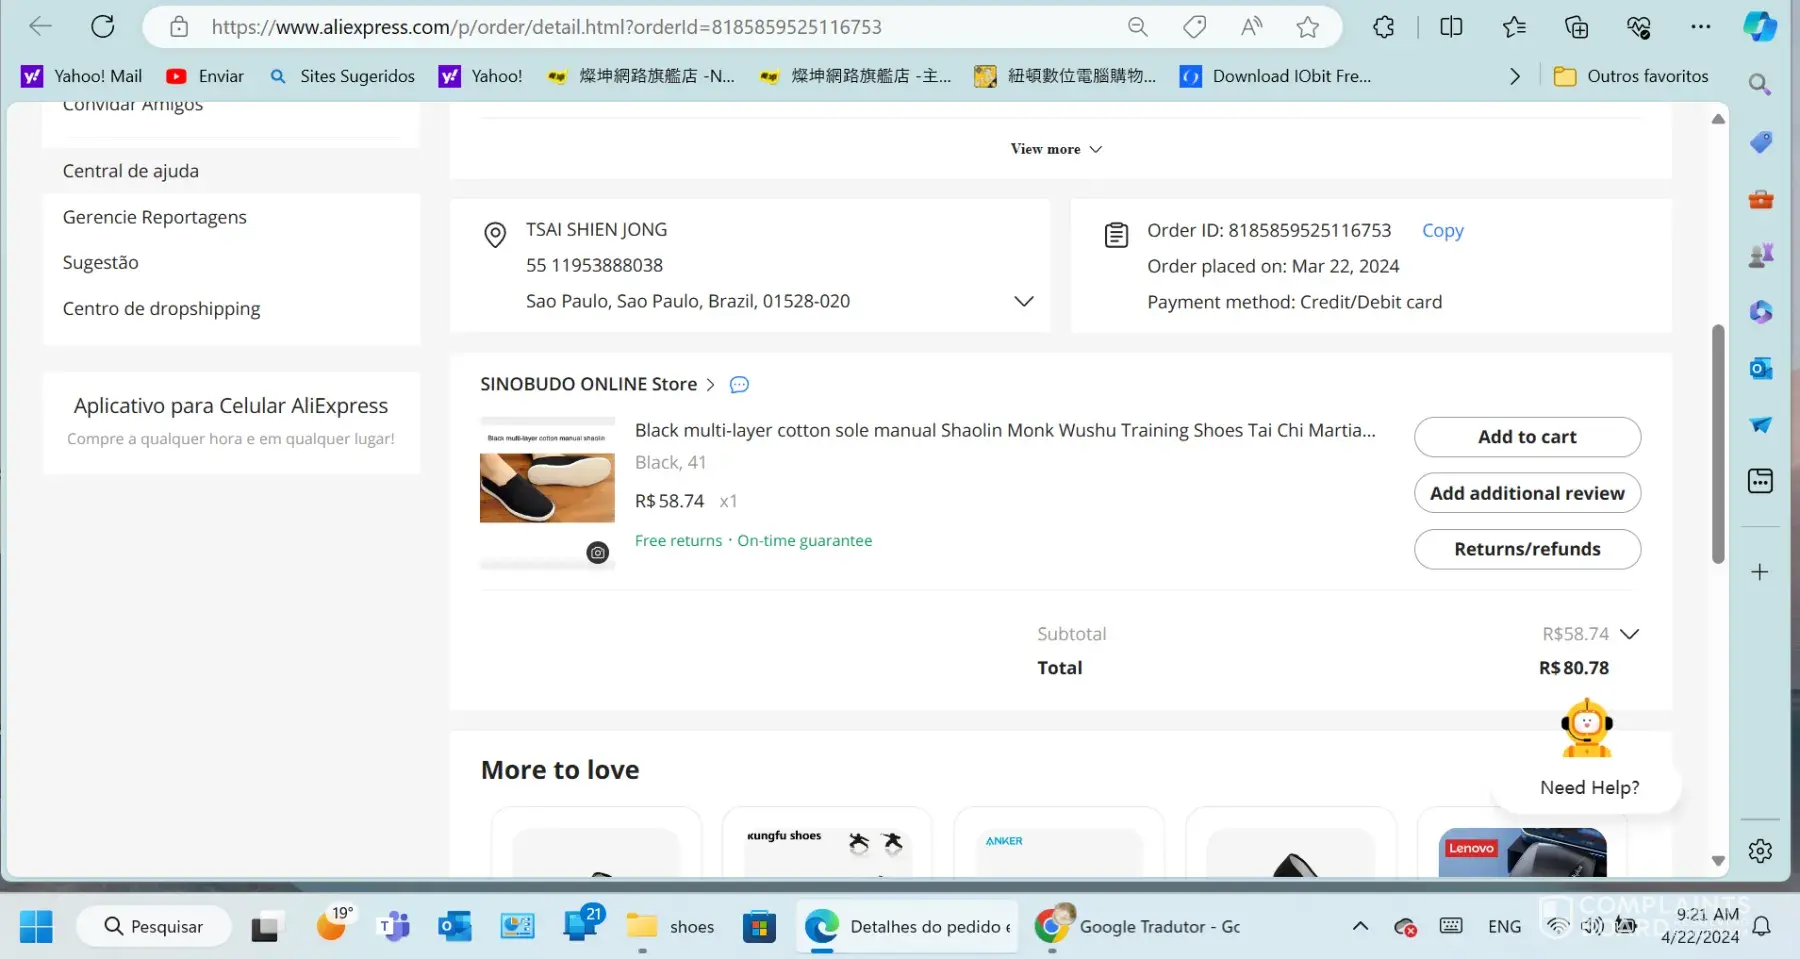Click the page vertical scrollbar thumb
1800x959 pixels.
click(1718, 444)
